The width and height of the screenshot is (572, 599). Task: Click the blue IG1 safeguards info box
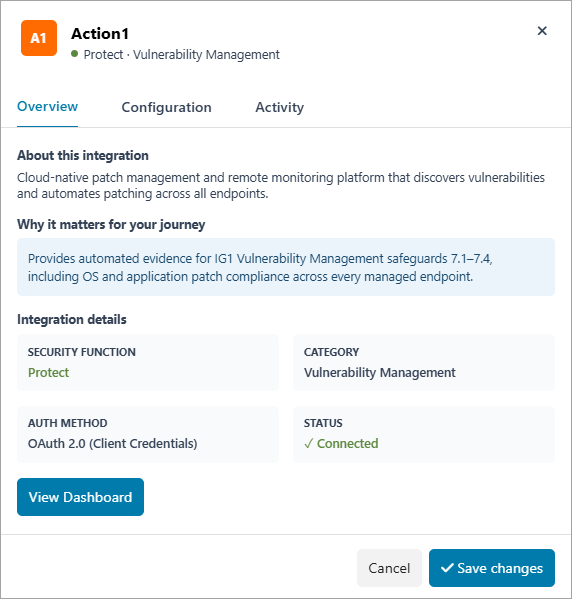click(286, 267)
